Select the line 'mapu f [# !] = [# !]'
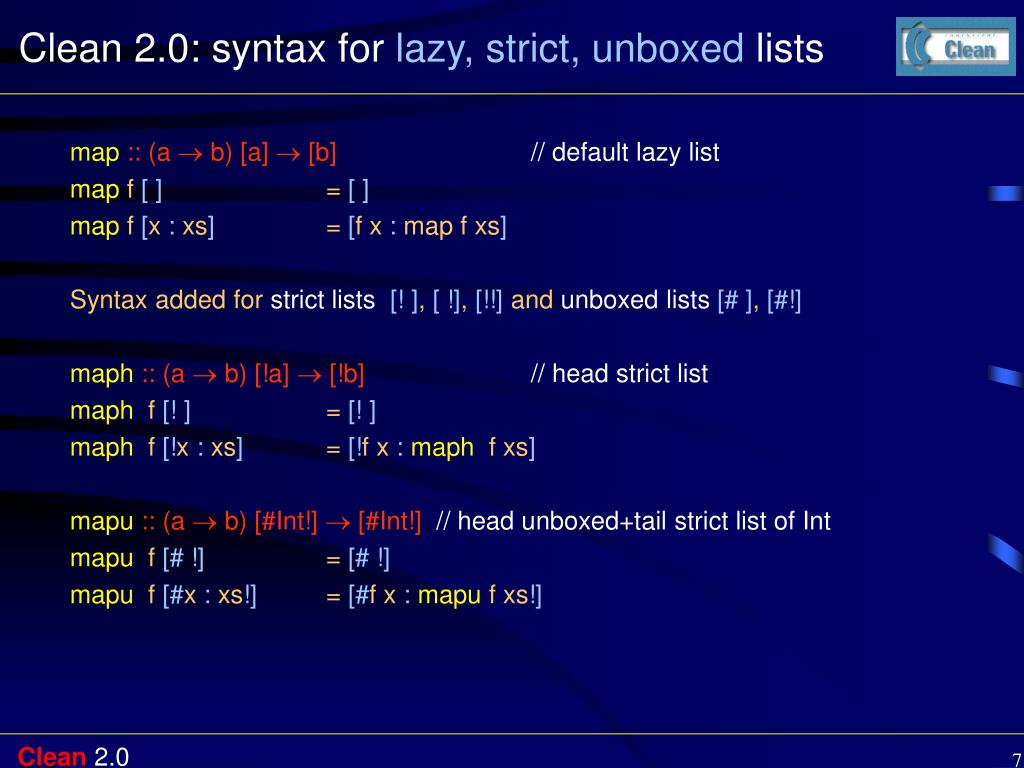This screenshot has width=1024, height=768. click(230, 559)
